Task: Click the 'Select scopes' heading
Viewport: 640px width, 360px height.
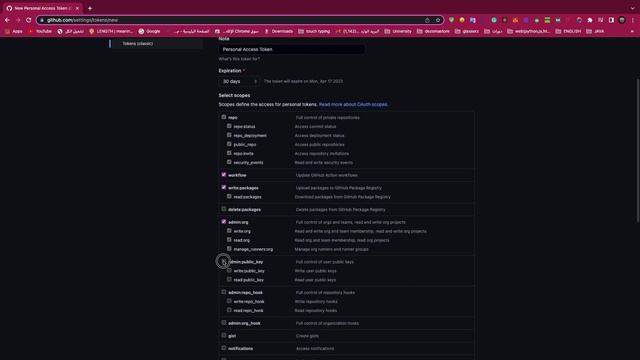Action: coord(234,95)
